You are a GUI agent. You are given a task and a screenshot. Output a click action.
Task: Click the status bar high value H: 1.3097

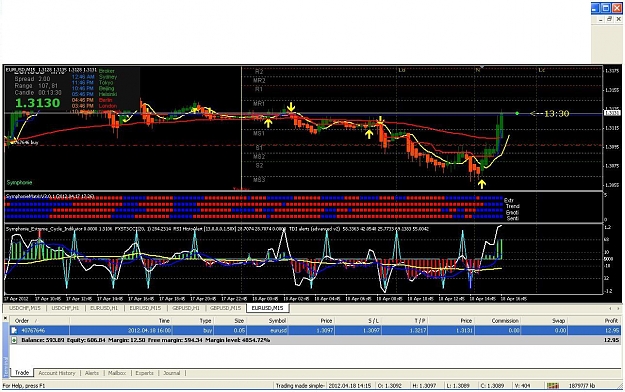(x=425, y=386)
